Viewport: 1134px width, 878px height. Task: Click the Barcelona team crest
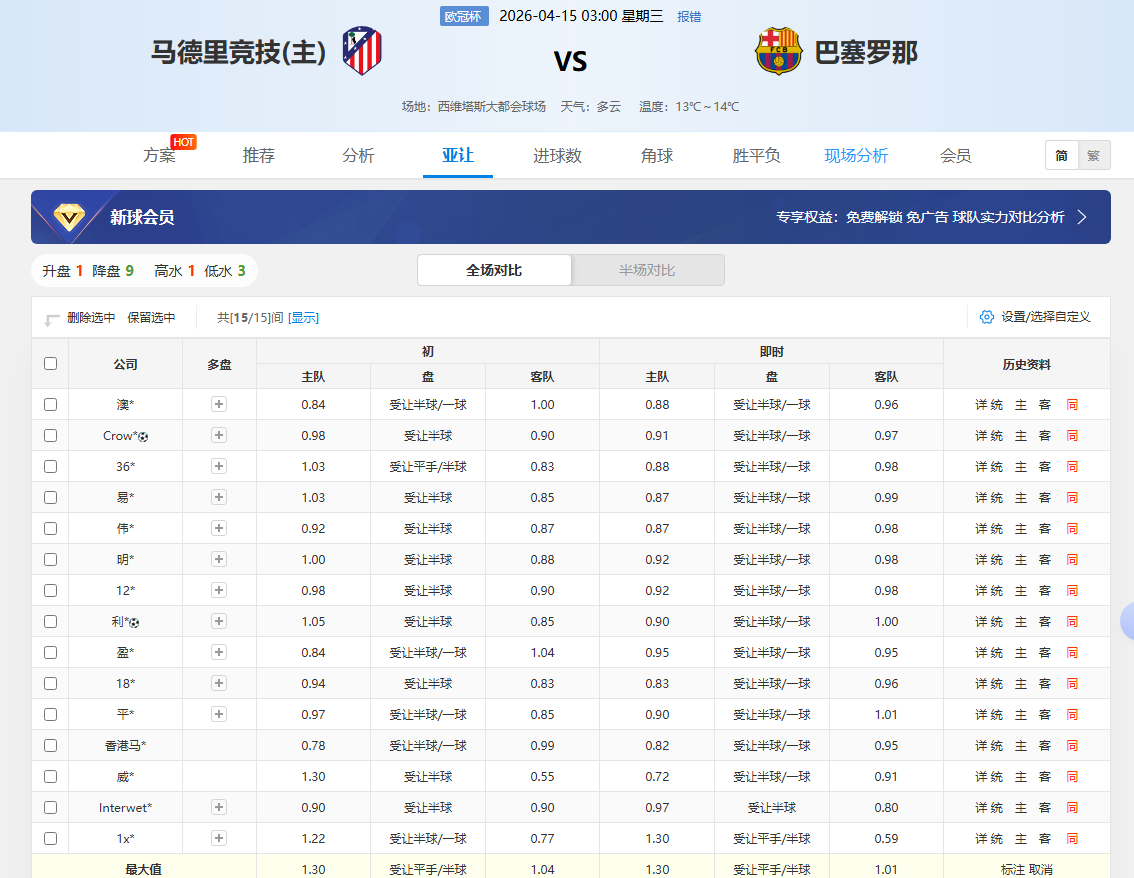point(778,51)
